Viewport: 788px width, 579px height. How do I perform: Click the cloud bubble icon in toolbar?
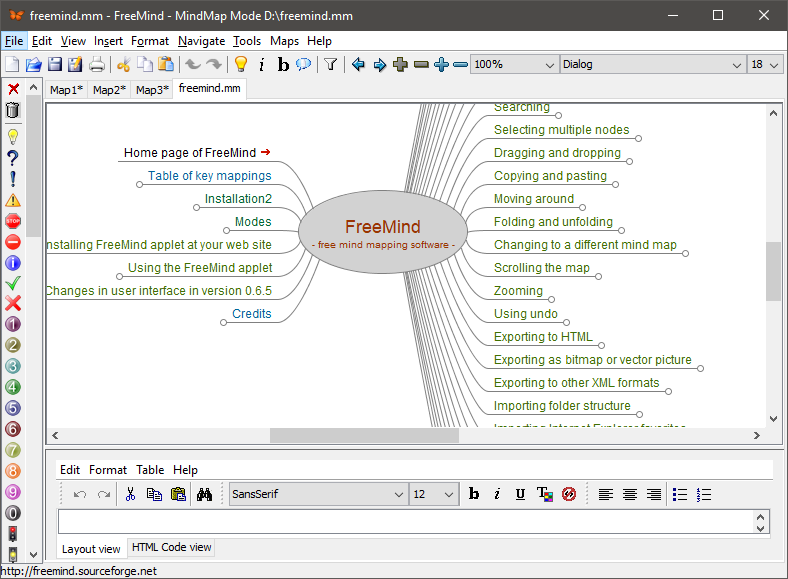(304, 64)
